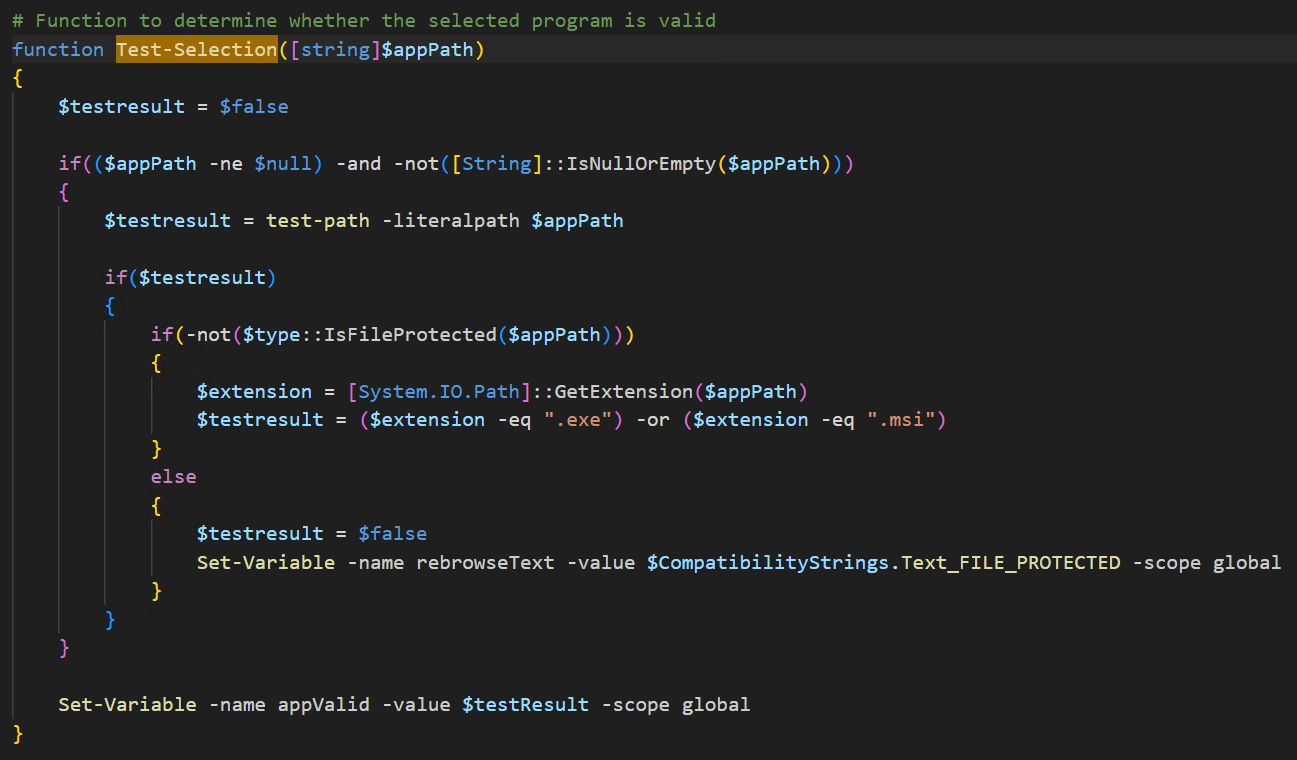
Task: Click the highlighted Test-Selection function name
Action: [x=196, y=49]
